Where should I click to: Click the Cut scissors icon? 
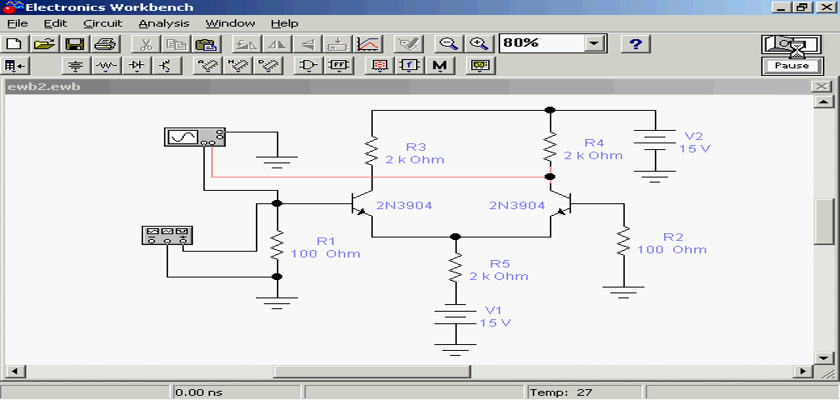point(144,43)
